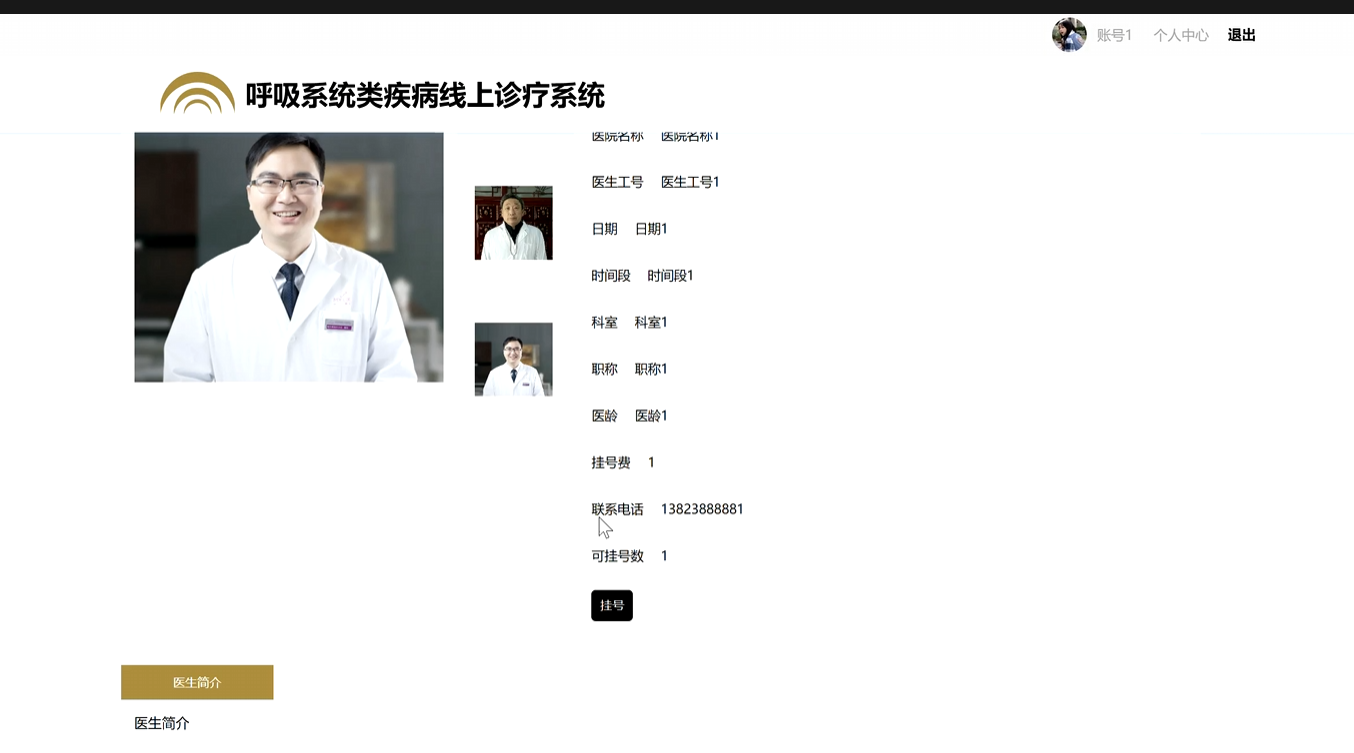Select thumbnail of doctor wearing glasses
The height and width of the screenshot is (753, 1354).
tap(514, 359)
